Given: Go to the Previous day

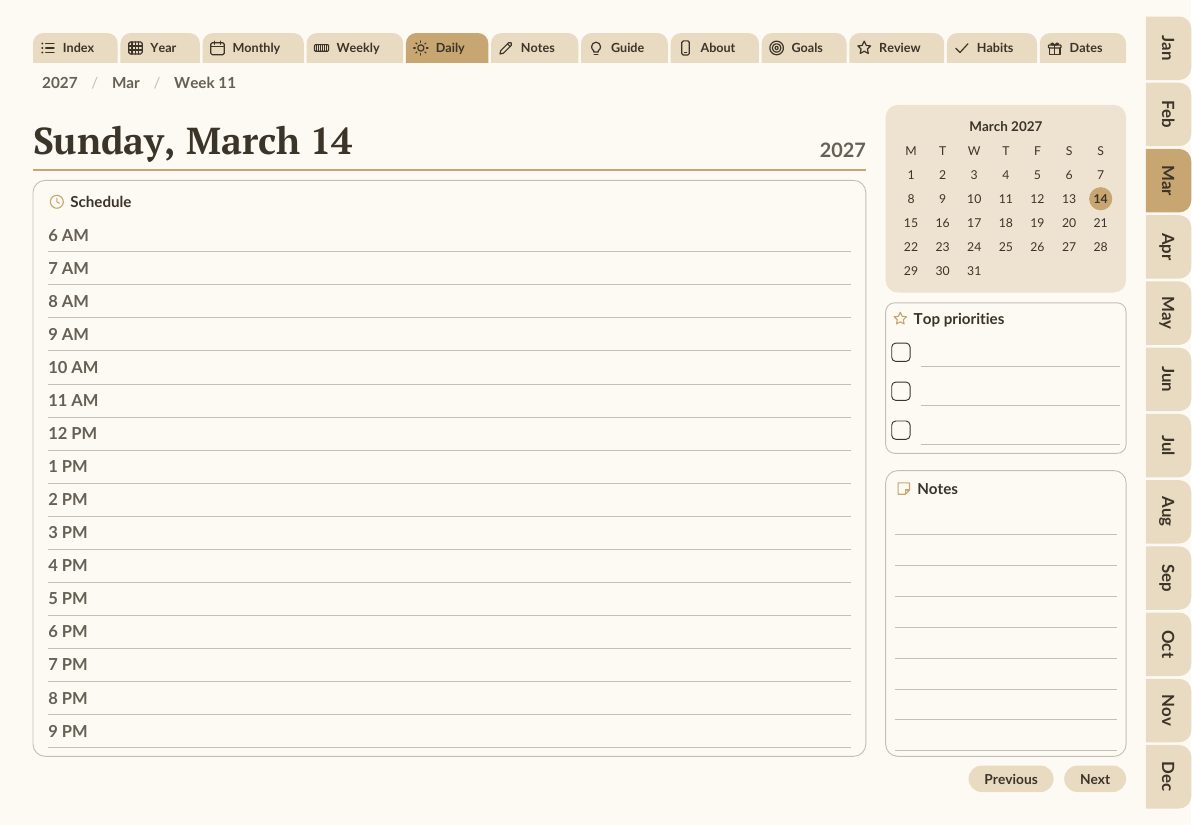Looking at the screenshot, I should [x=1010, y=779].
